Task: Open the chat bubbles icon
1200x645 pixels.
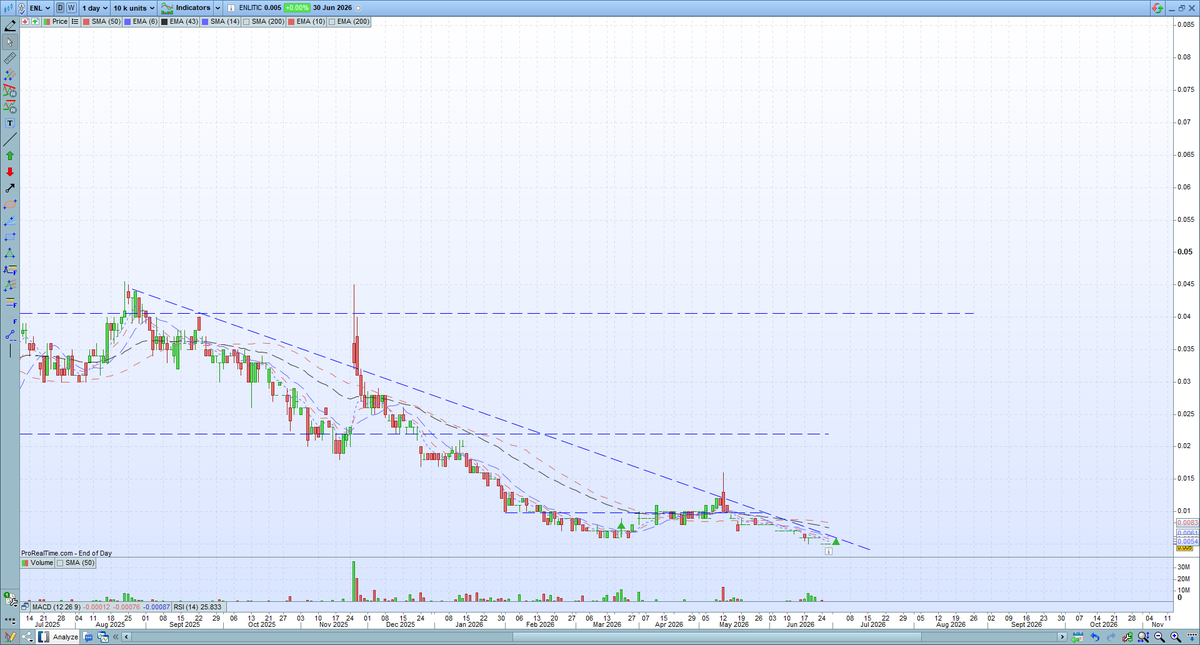Action: pyautogui.click(x=88, y=636)
